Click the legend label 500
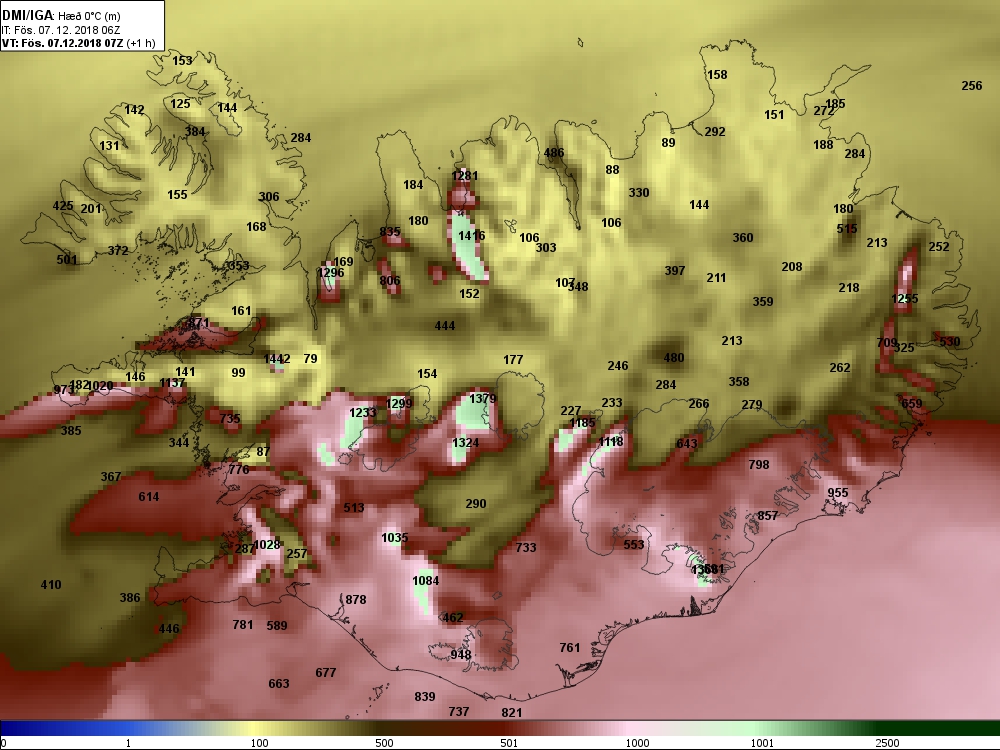This screenshot has height=750, width=1000. pyautogui.click(x=384, y=743)
